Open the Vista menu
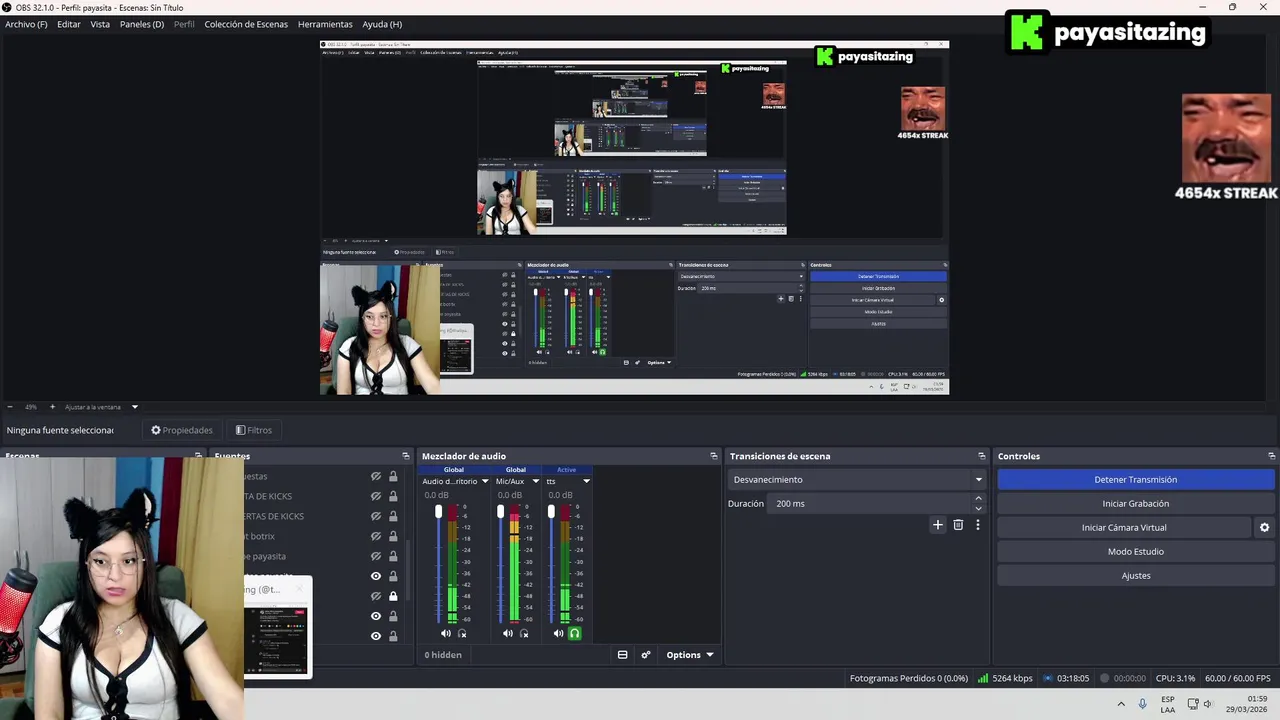1280x720 pixels. (100, 24)
